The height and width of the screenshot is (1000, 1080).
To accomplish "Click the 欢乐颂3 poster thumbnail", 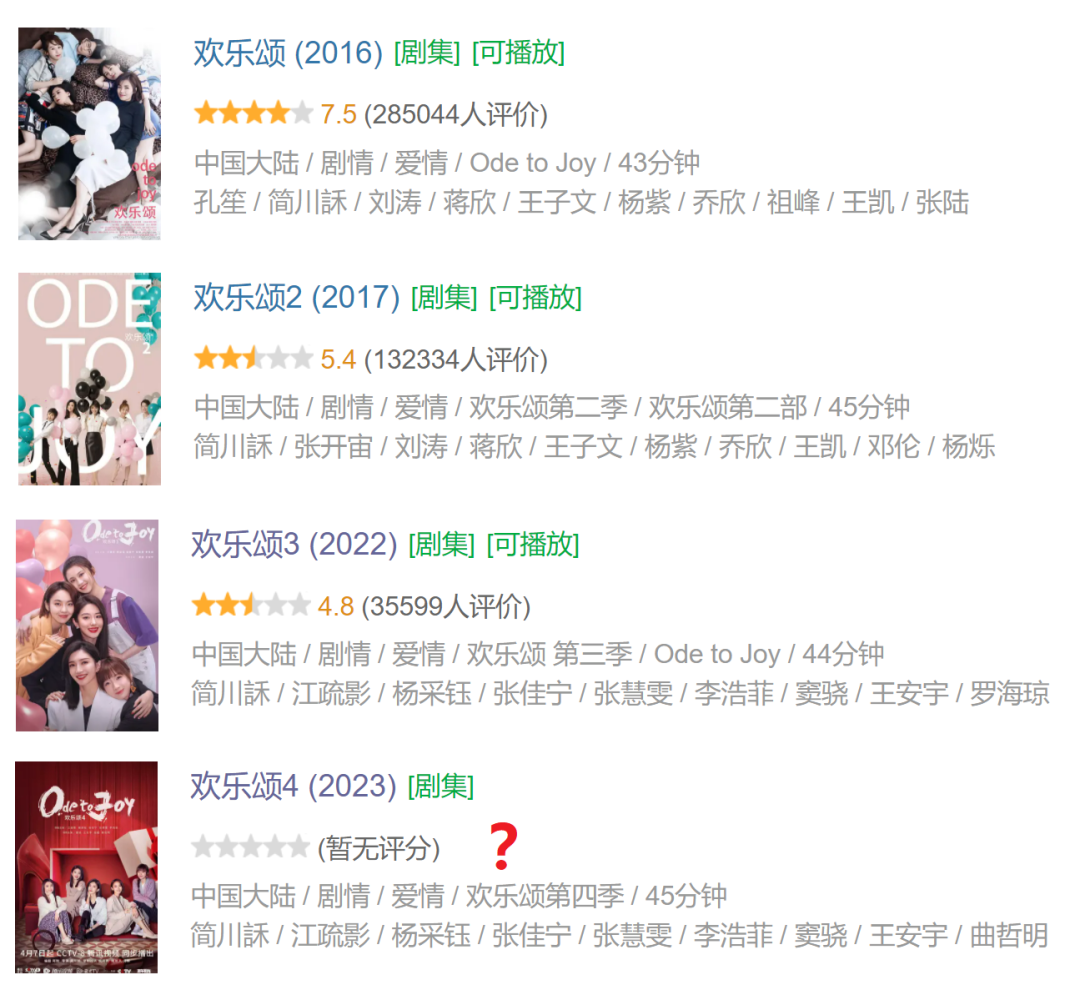I will click(87, 625).
